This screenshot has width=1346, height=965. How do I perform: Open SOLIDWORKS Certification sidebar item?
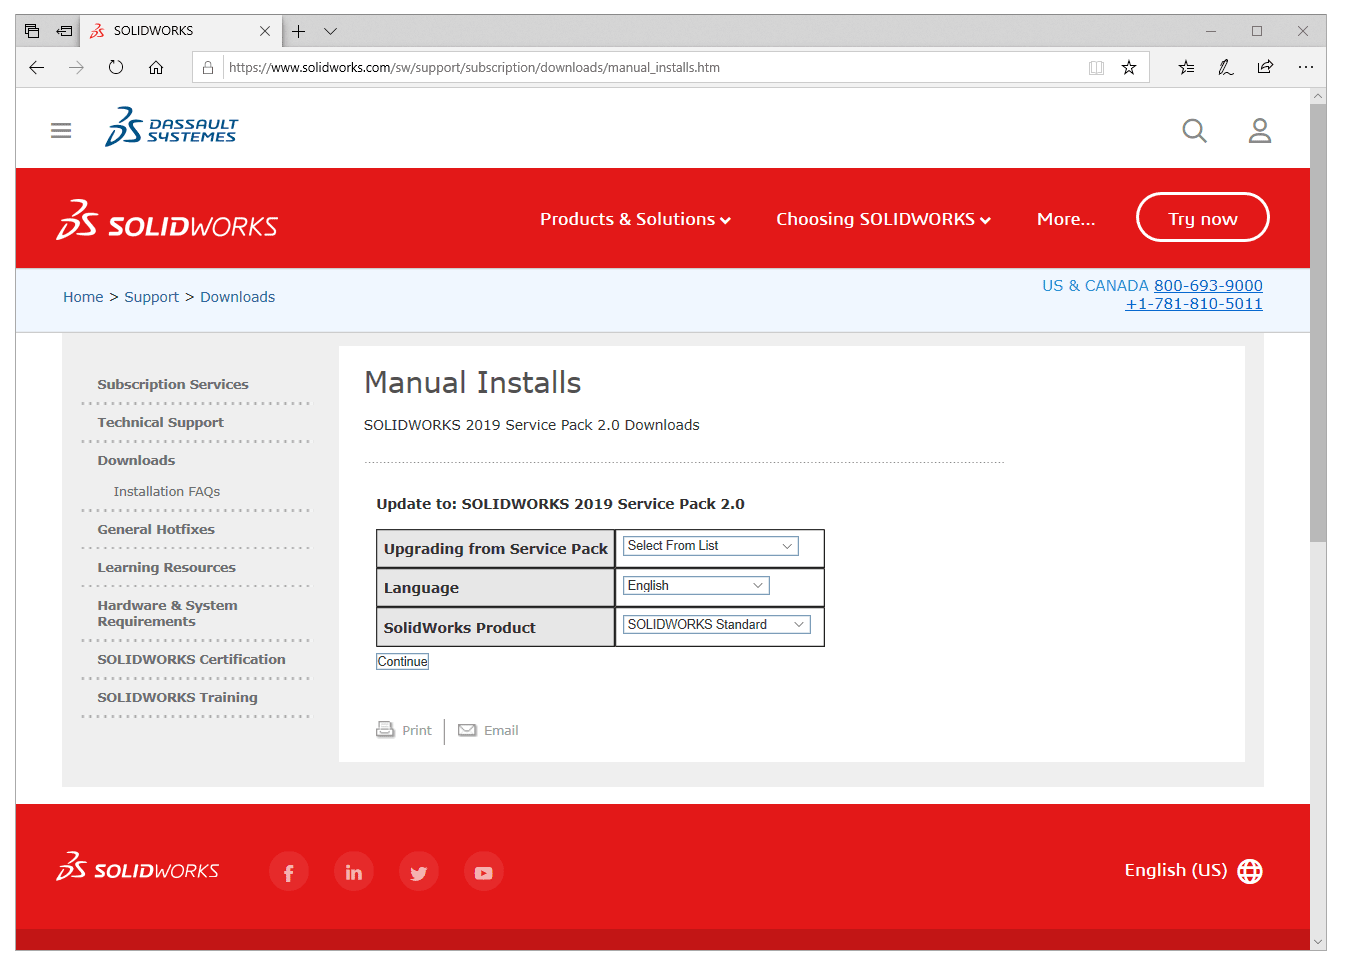point(191,659)
